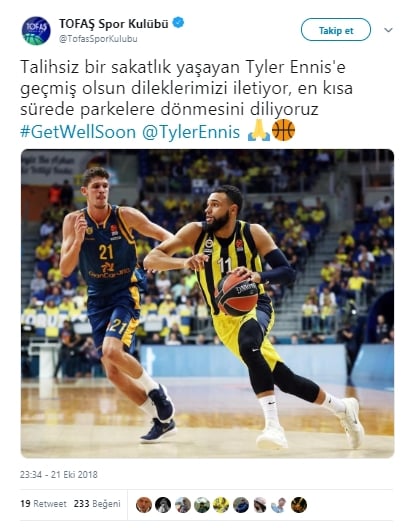The height and width of the screenshot is (528, 414).
Task: Click the TOFAŞ Spor Kulübü profile avatar
Action: point(36,30)
